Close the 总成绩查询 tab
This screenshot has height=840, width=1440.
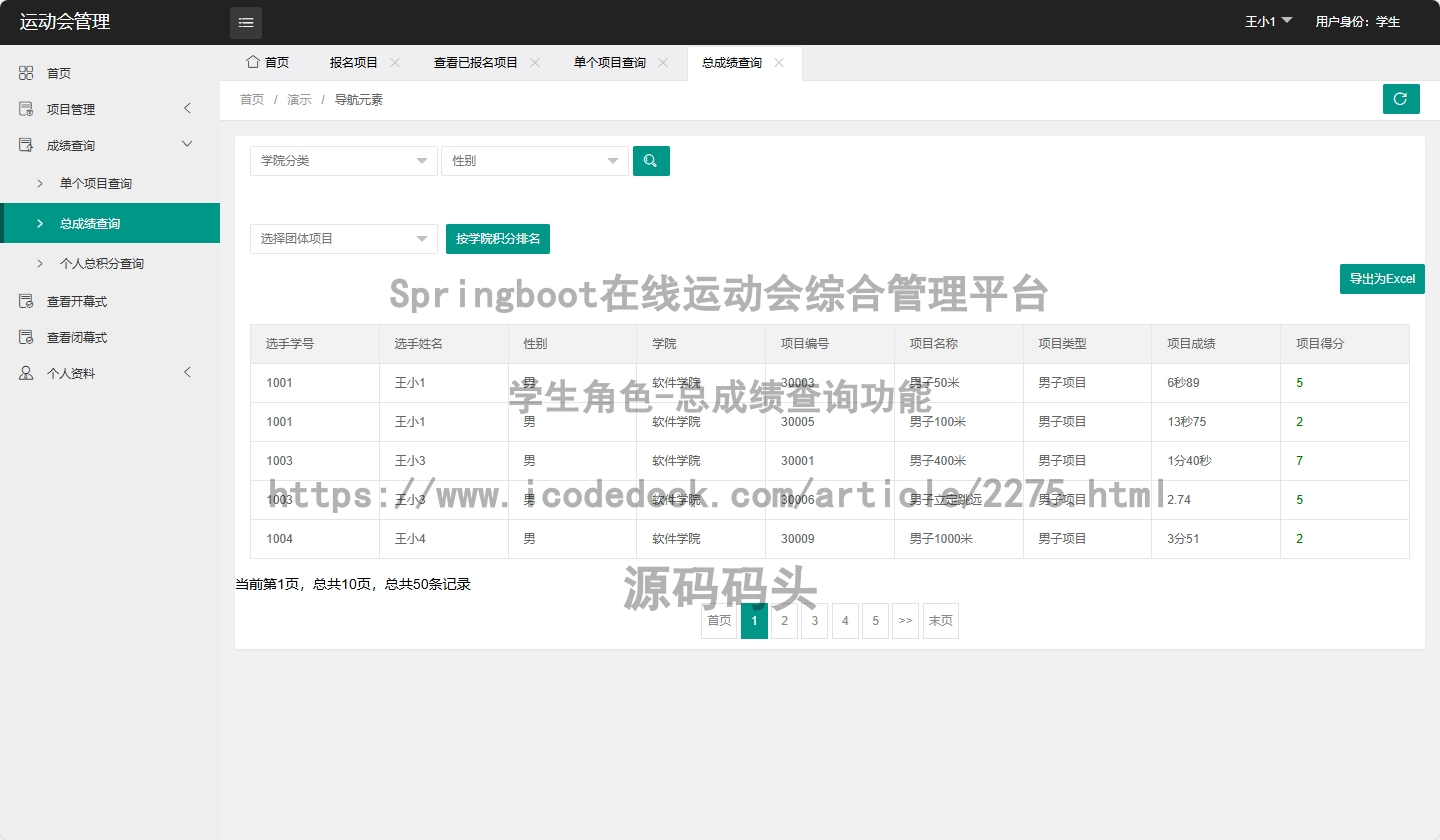(779, 62)
